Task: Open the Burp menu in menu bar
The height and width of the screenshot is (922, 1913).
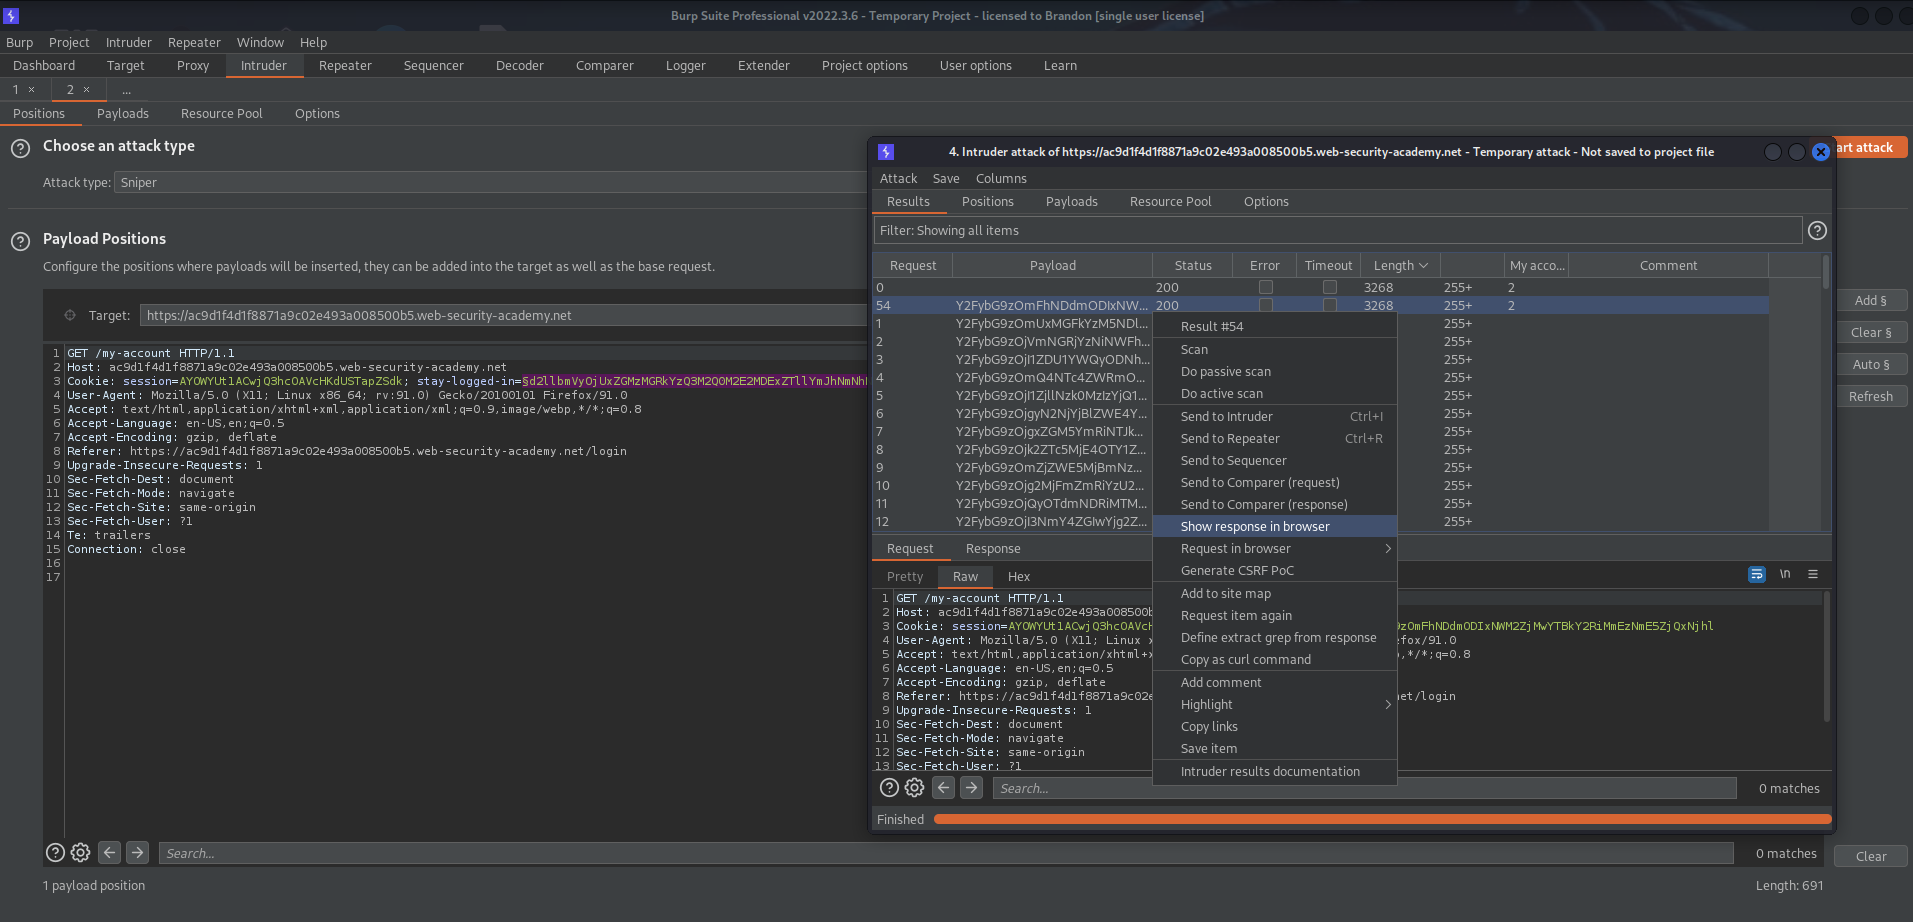Action: (x=20, y=42)
